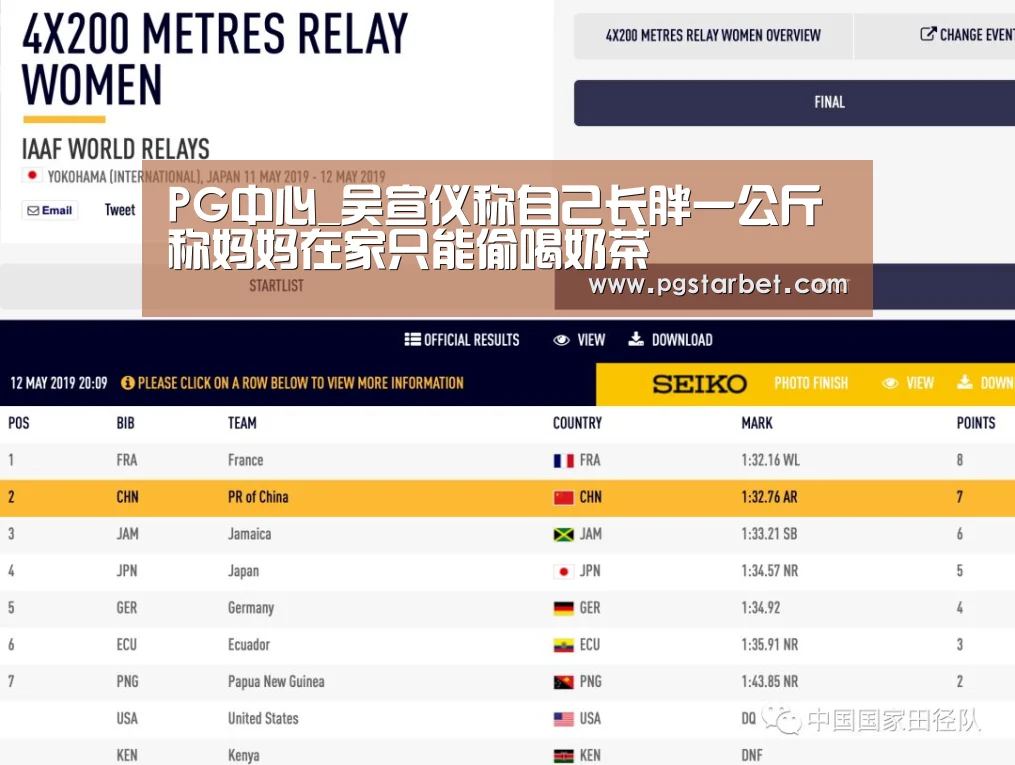The width and height of the screenshot is (1015, 765).
Task: Click the MARK column header
Action: tap(757, 423)
